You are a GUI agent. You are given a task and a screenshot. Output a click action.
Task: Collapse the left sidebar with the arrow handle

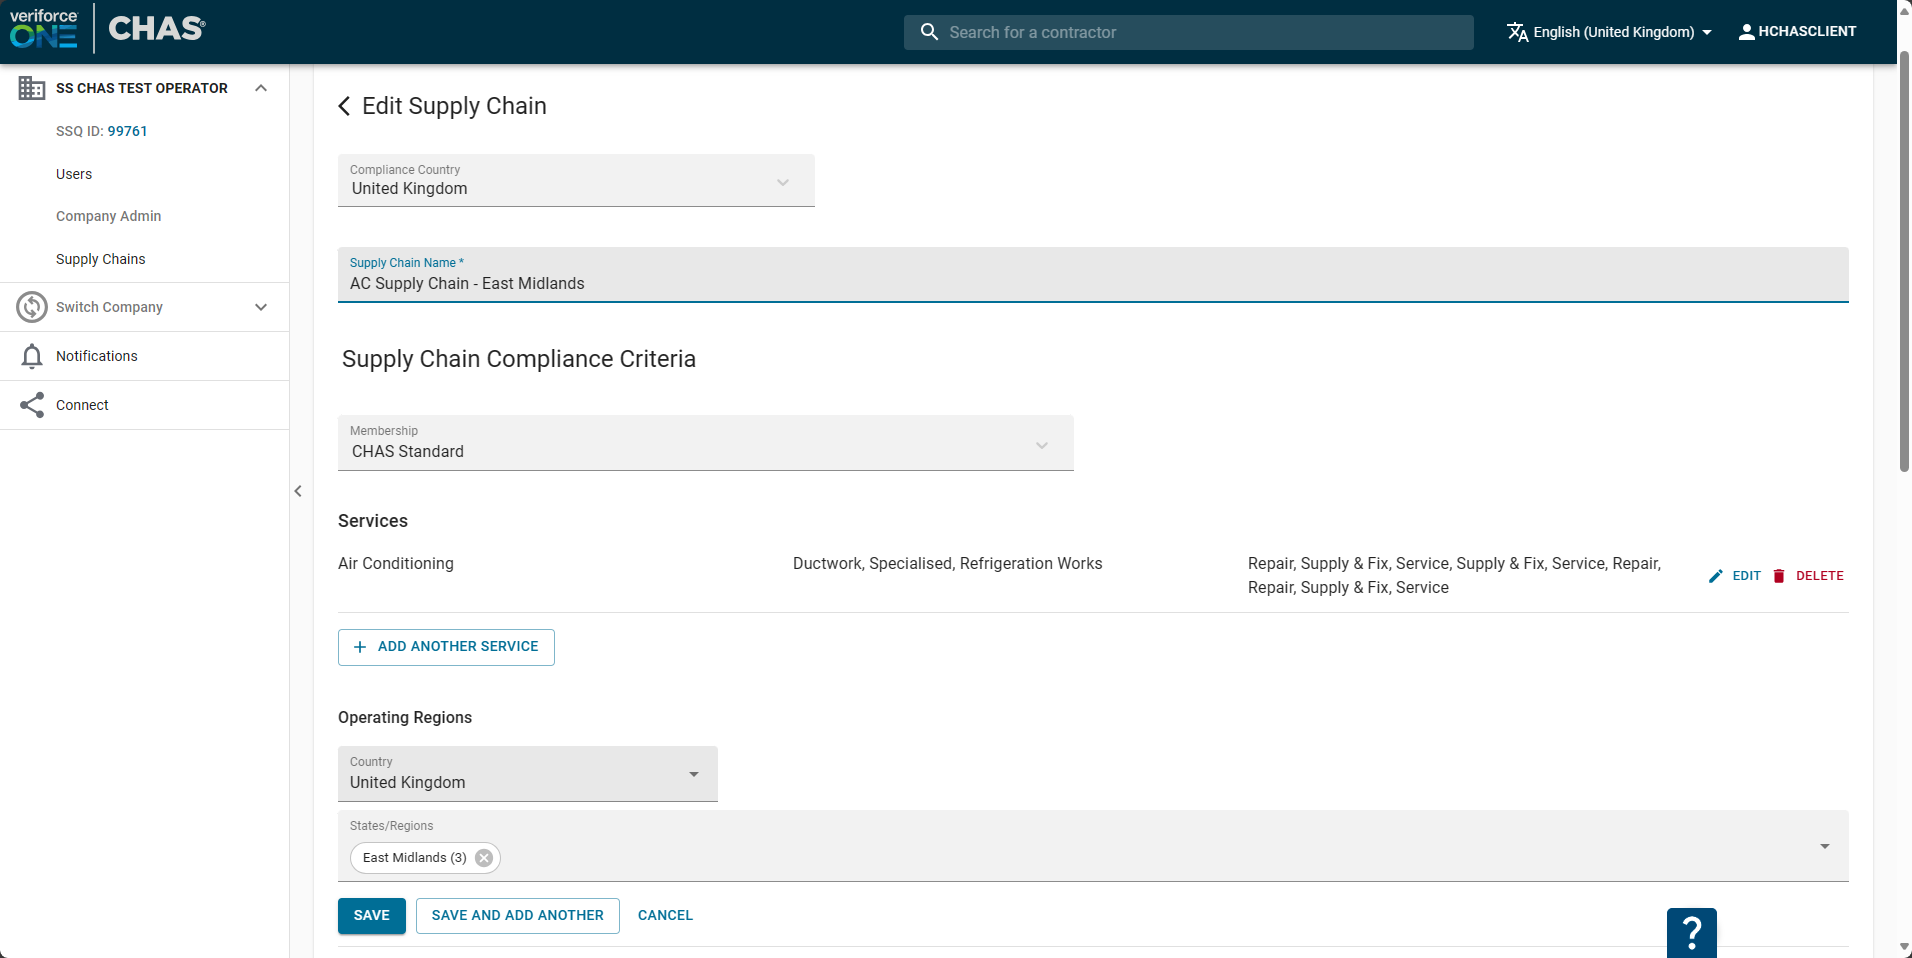[x=298, y=491]
